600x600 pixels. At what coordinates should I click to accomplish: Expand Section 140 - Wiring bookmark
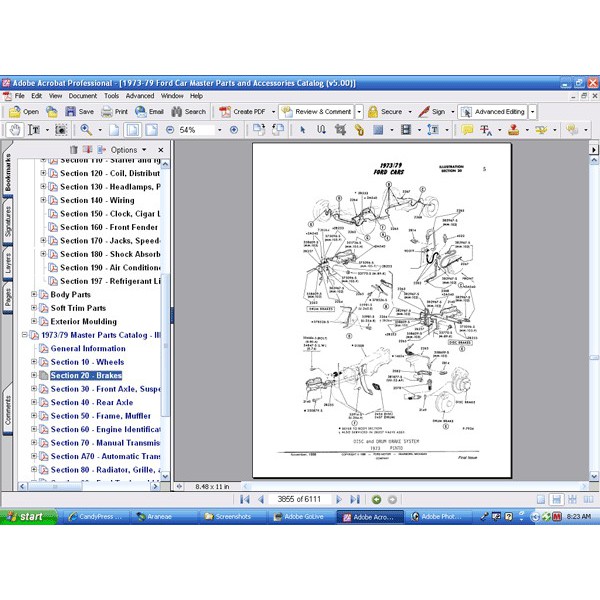[x=43, y=200]
